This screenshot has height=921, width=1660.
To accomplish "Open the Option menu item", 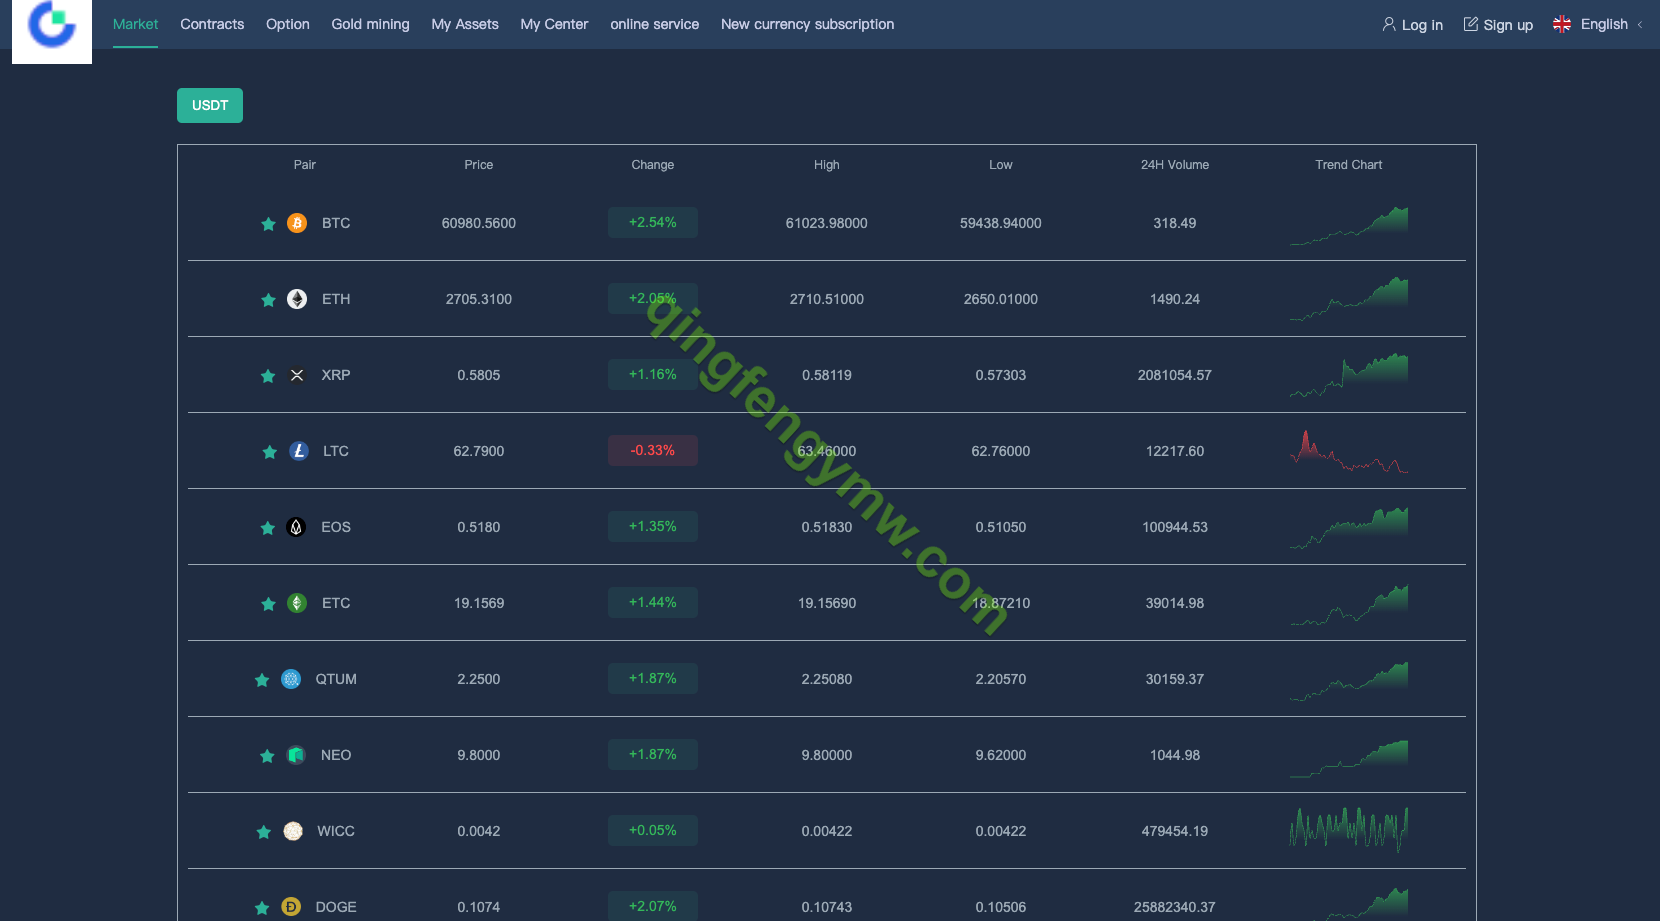I will click(x=288, y=24).
